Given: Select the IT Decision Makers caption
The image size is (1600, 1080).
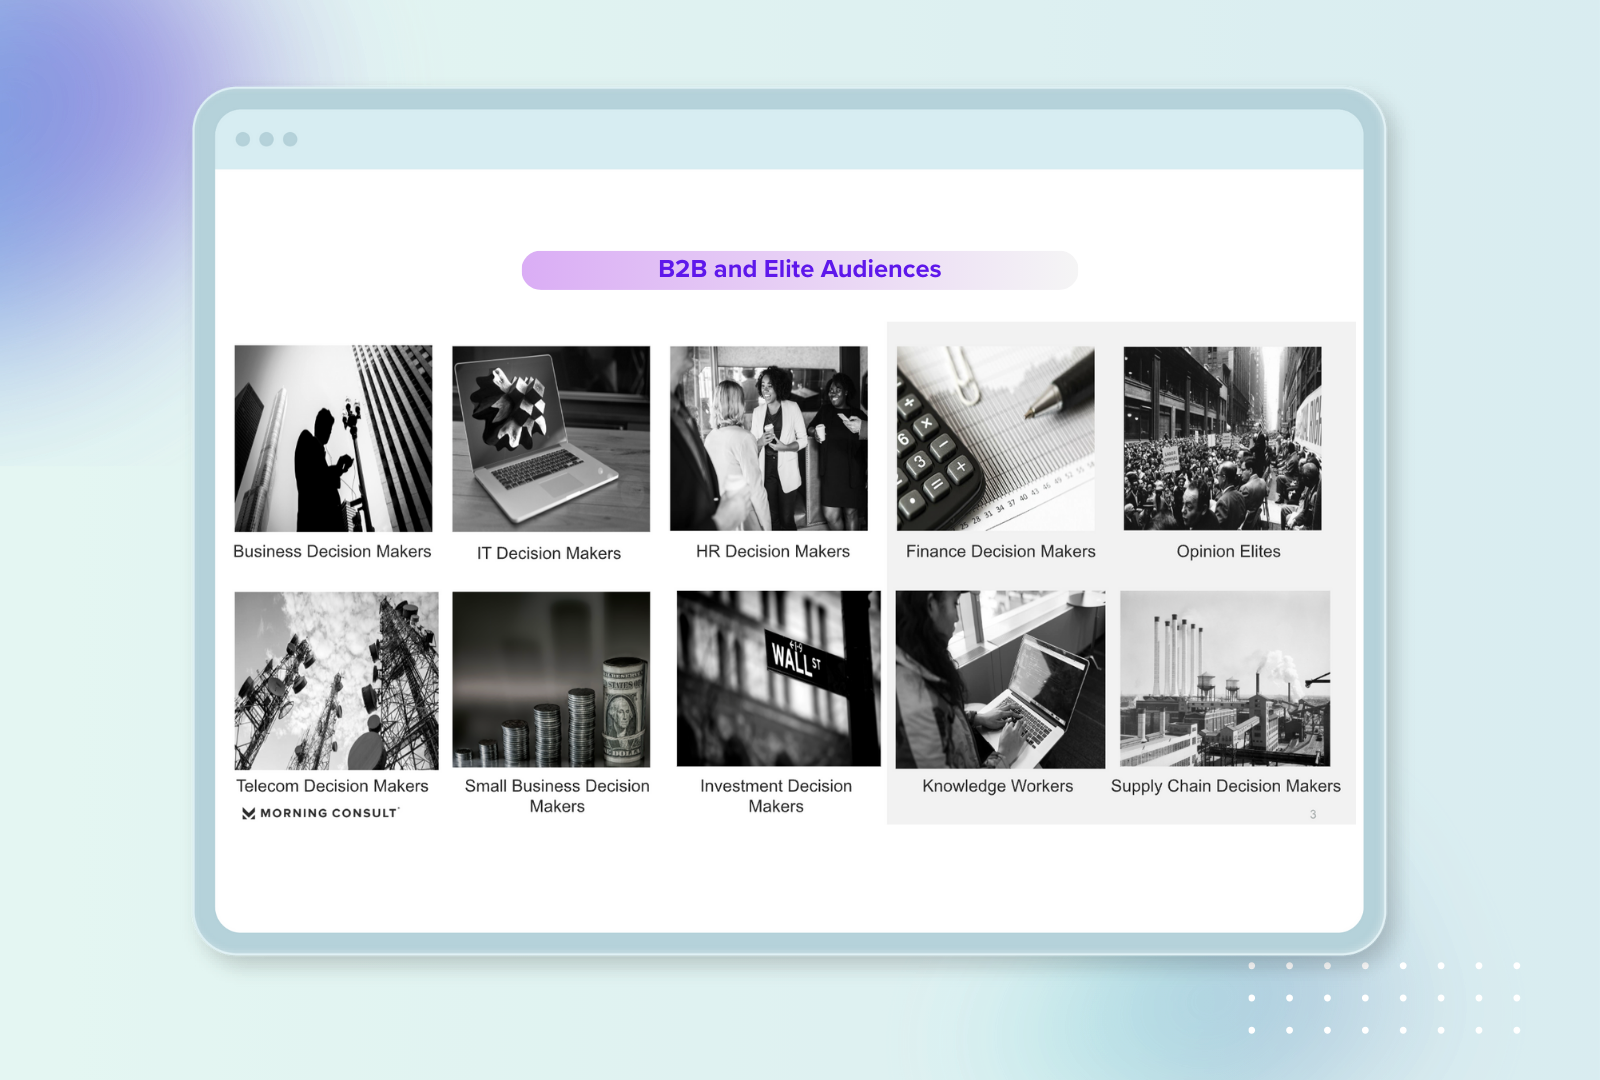Looking at the screenshot, I should (x=549, y=554).
